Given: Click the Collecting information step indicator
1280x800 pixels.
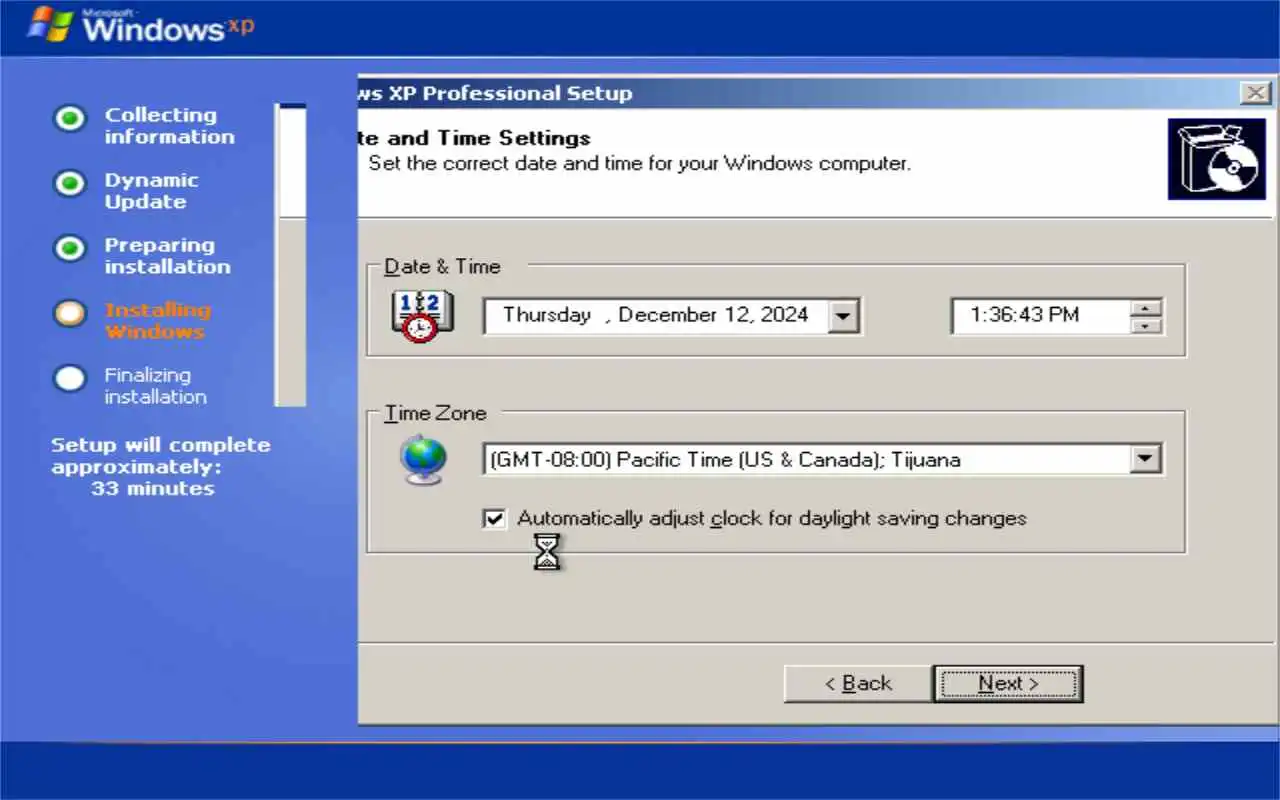Looking at the screenshot, I should tap(69, 119).
